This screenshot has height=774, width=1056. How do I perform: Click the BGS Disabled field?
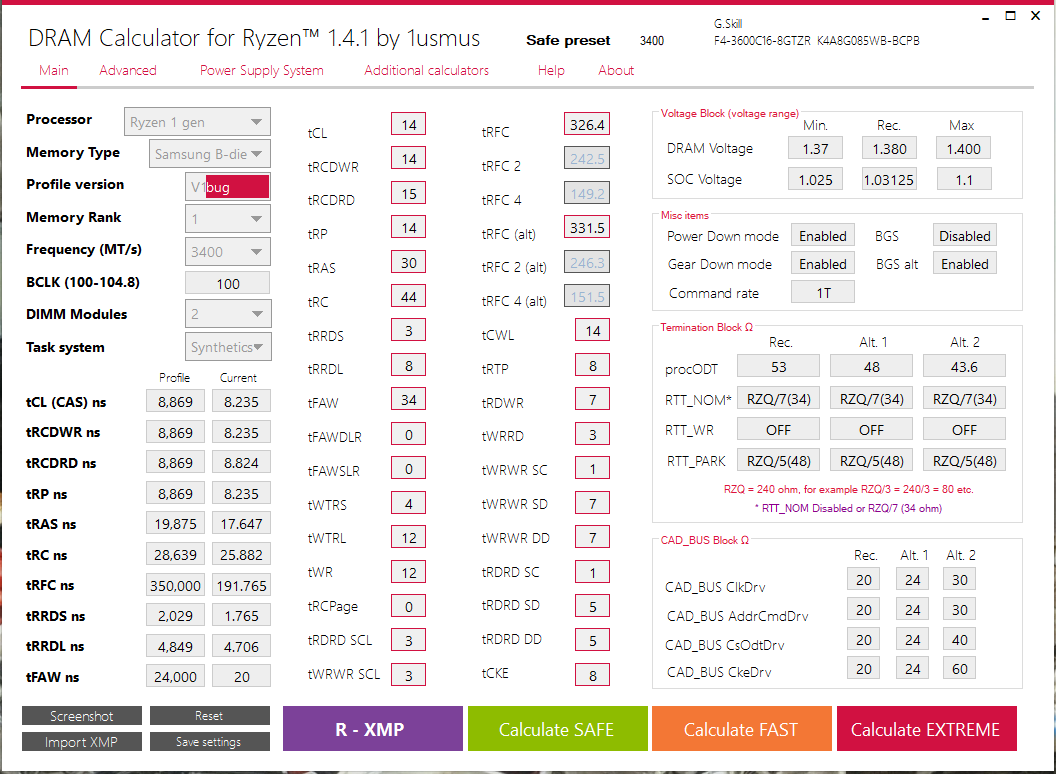(964, 236)
